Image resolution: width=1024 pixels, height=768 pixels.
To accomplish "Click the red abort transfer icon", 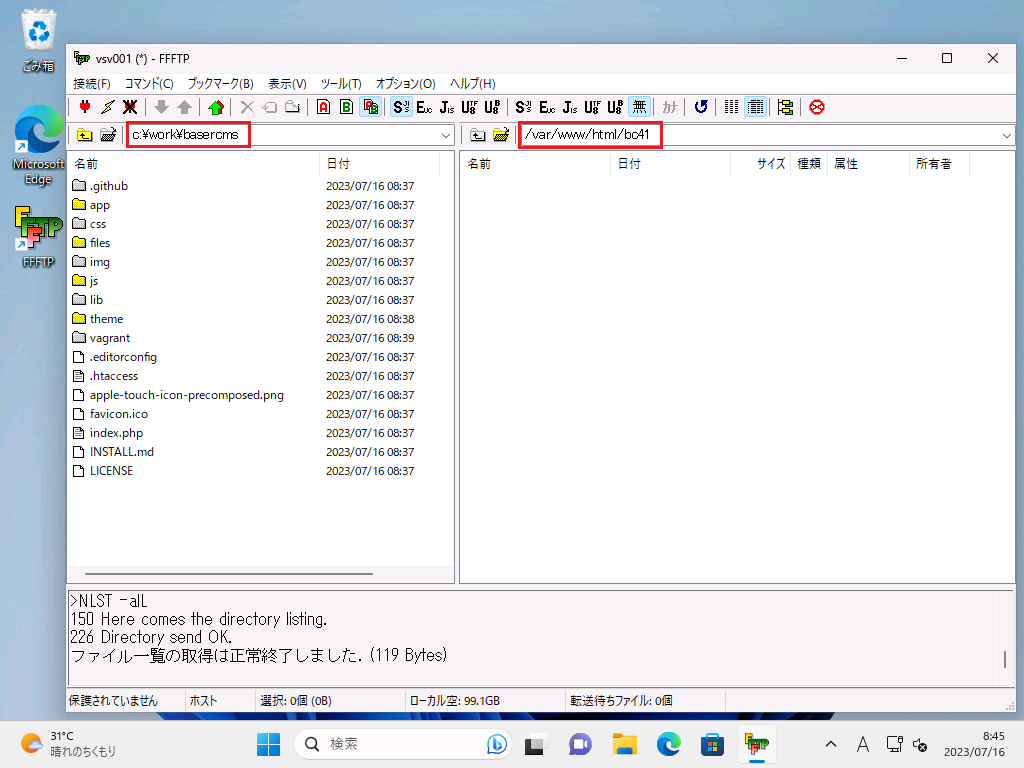I will 817,107.
